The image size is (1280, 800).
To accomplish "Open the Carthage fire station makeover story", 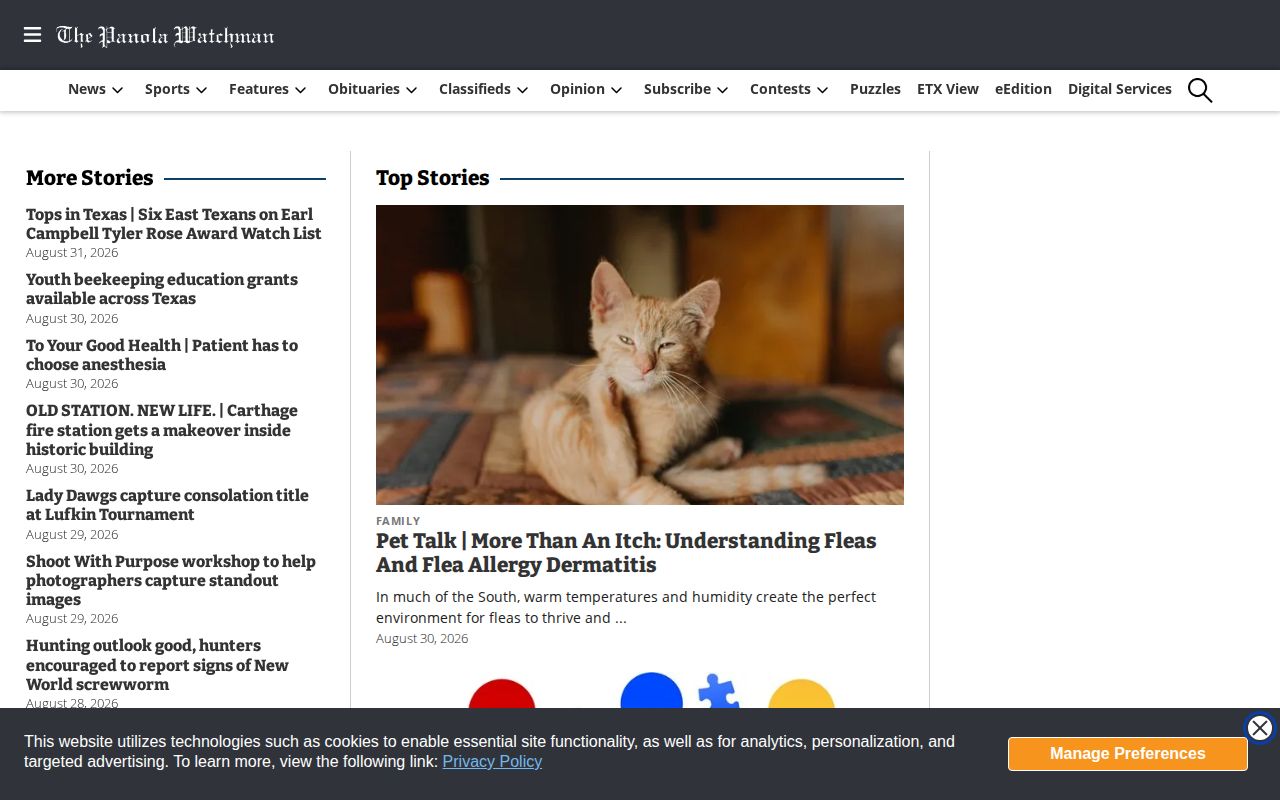I will coord(162,430).
